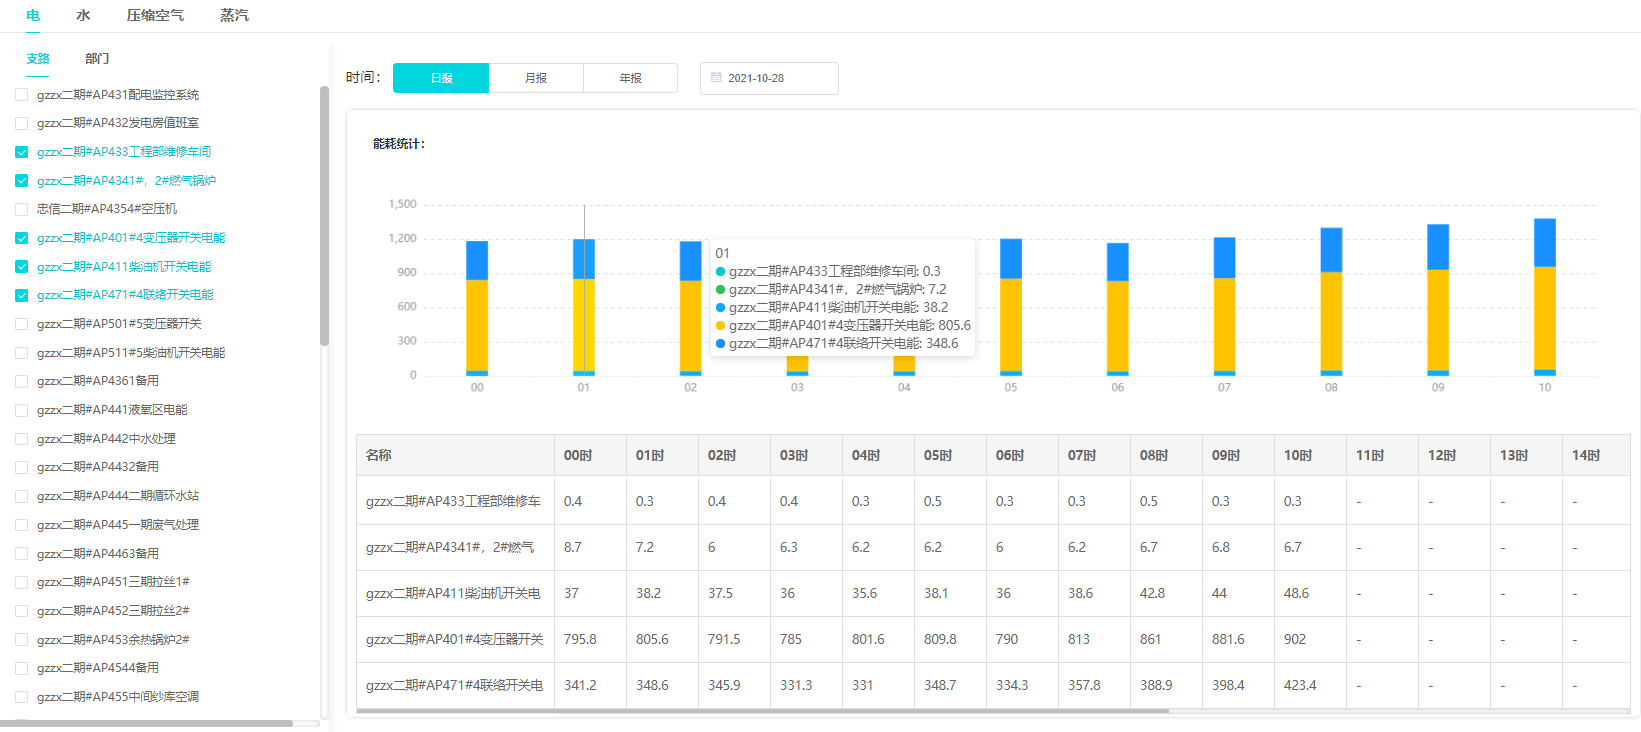
Task: Click the cell value 48.6
Action: [x=1297, y=593]
